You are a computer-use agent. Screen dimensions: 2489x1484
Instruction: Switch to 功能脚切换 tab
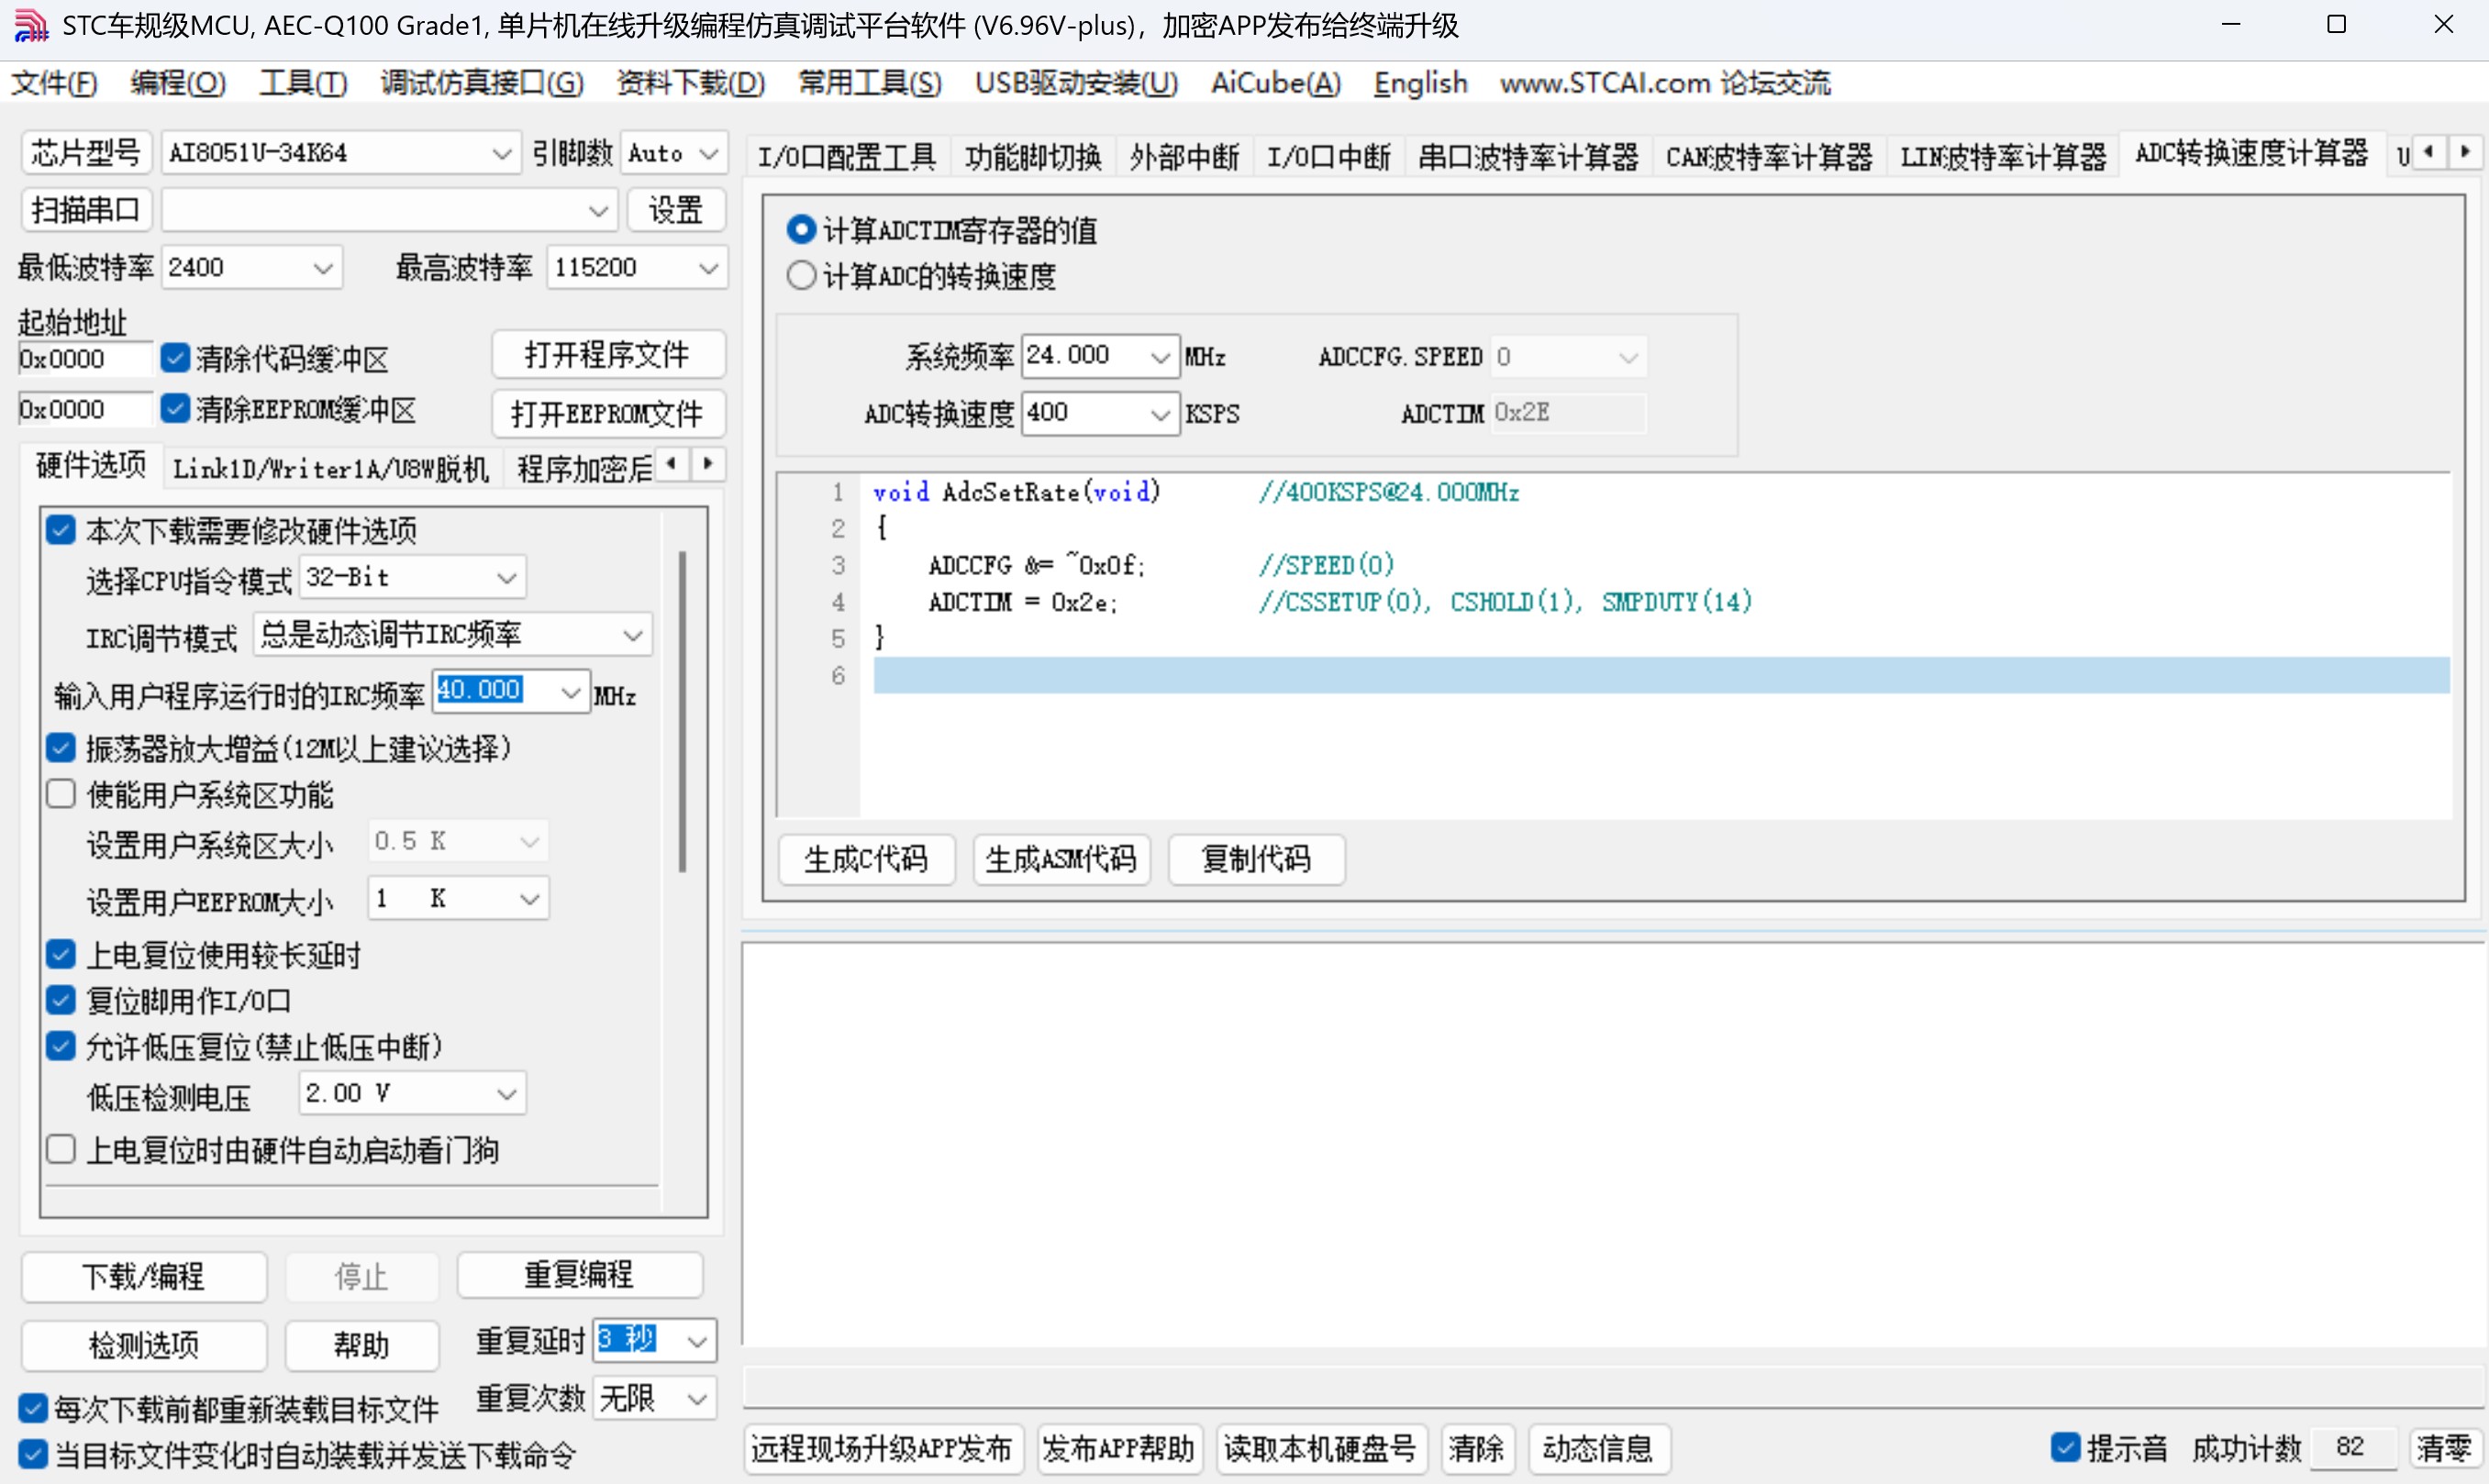pyautogui.click(x=1033, y=157)
